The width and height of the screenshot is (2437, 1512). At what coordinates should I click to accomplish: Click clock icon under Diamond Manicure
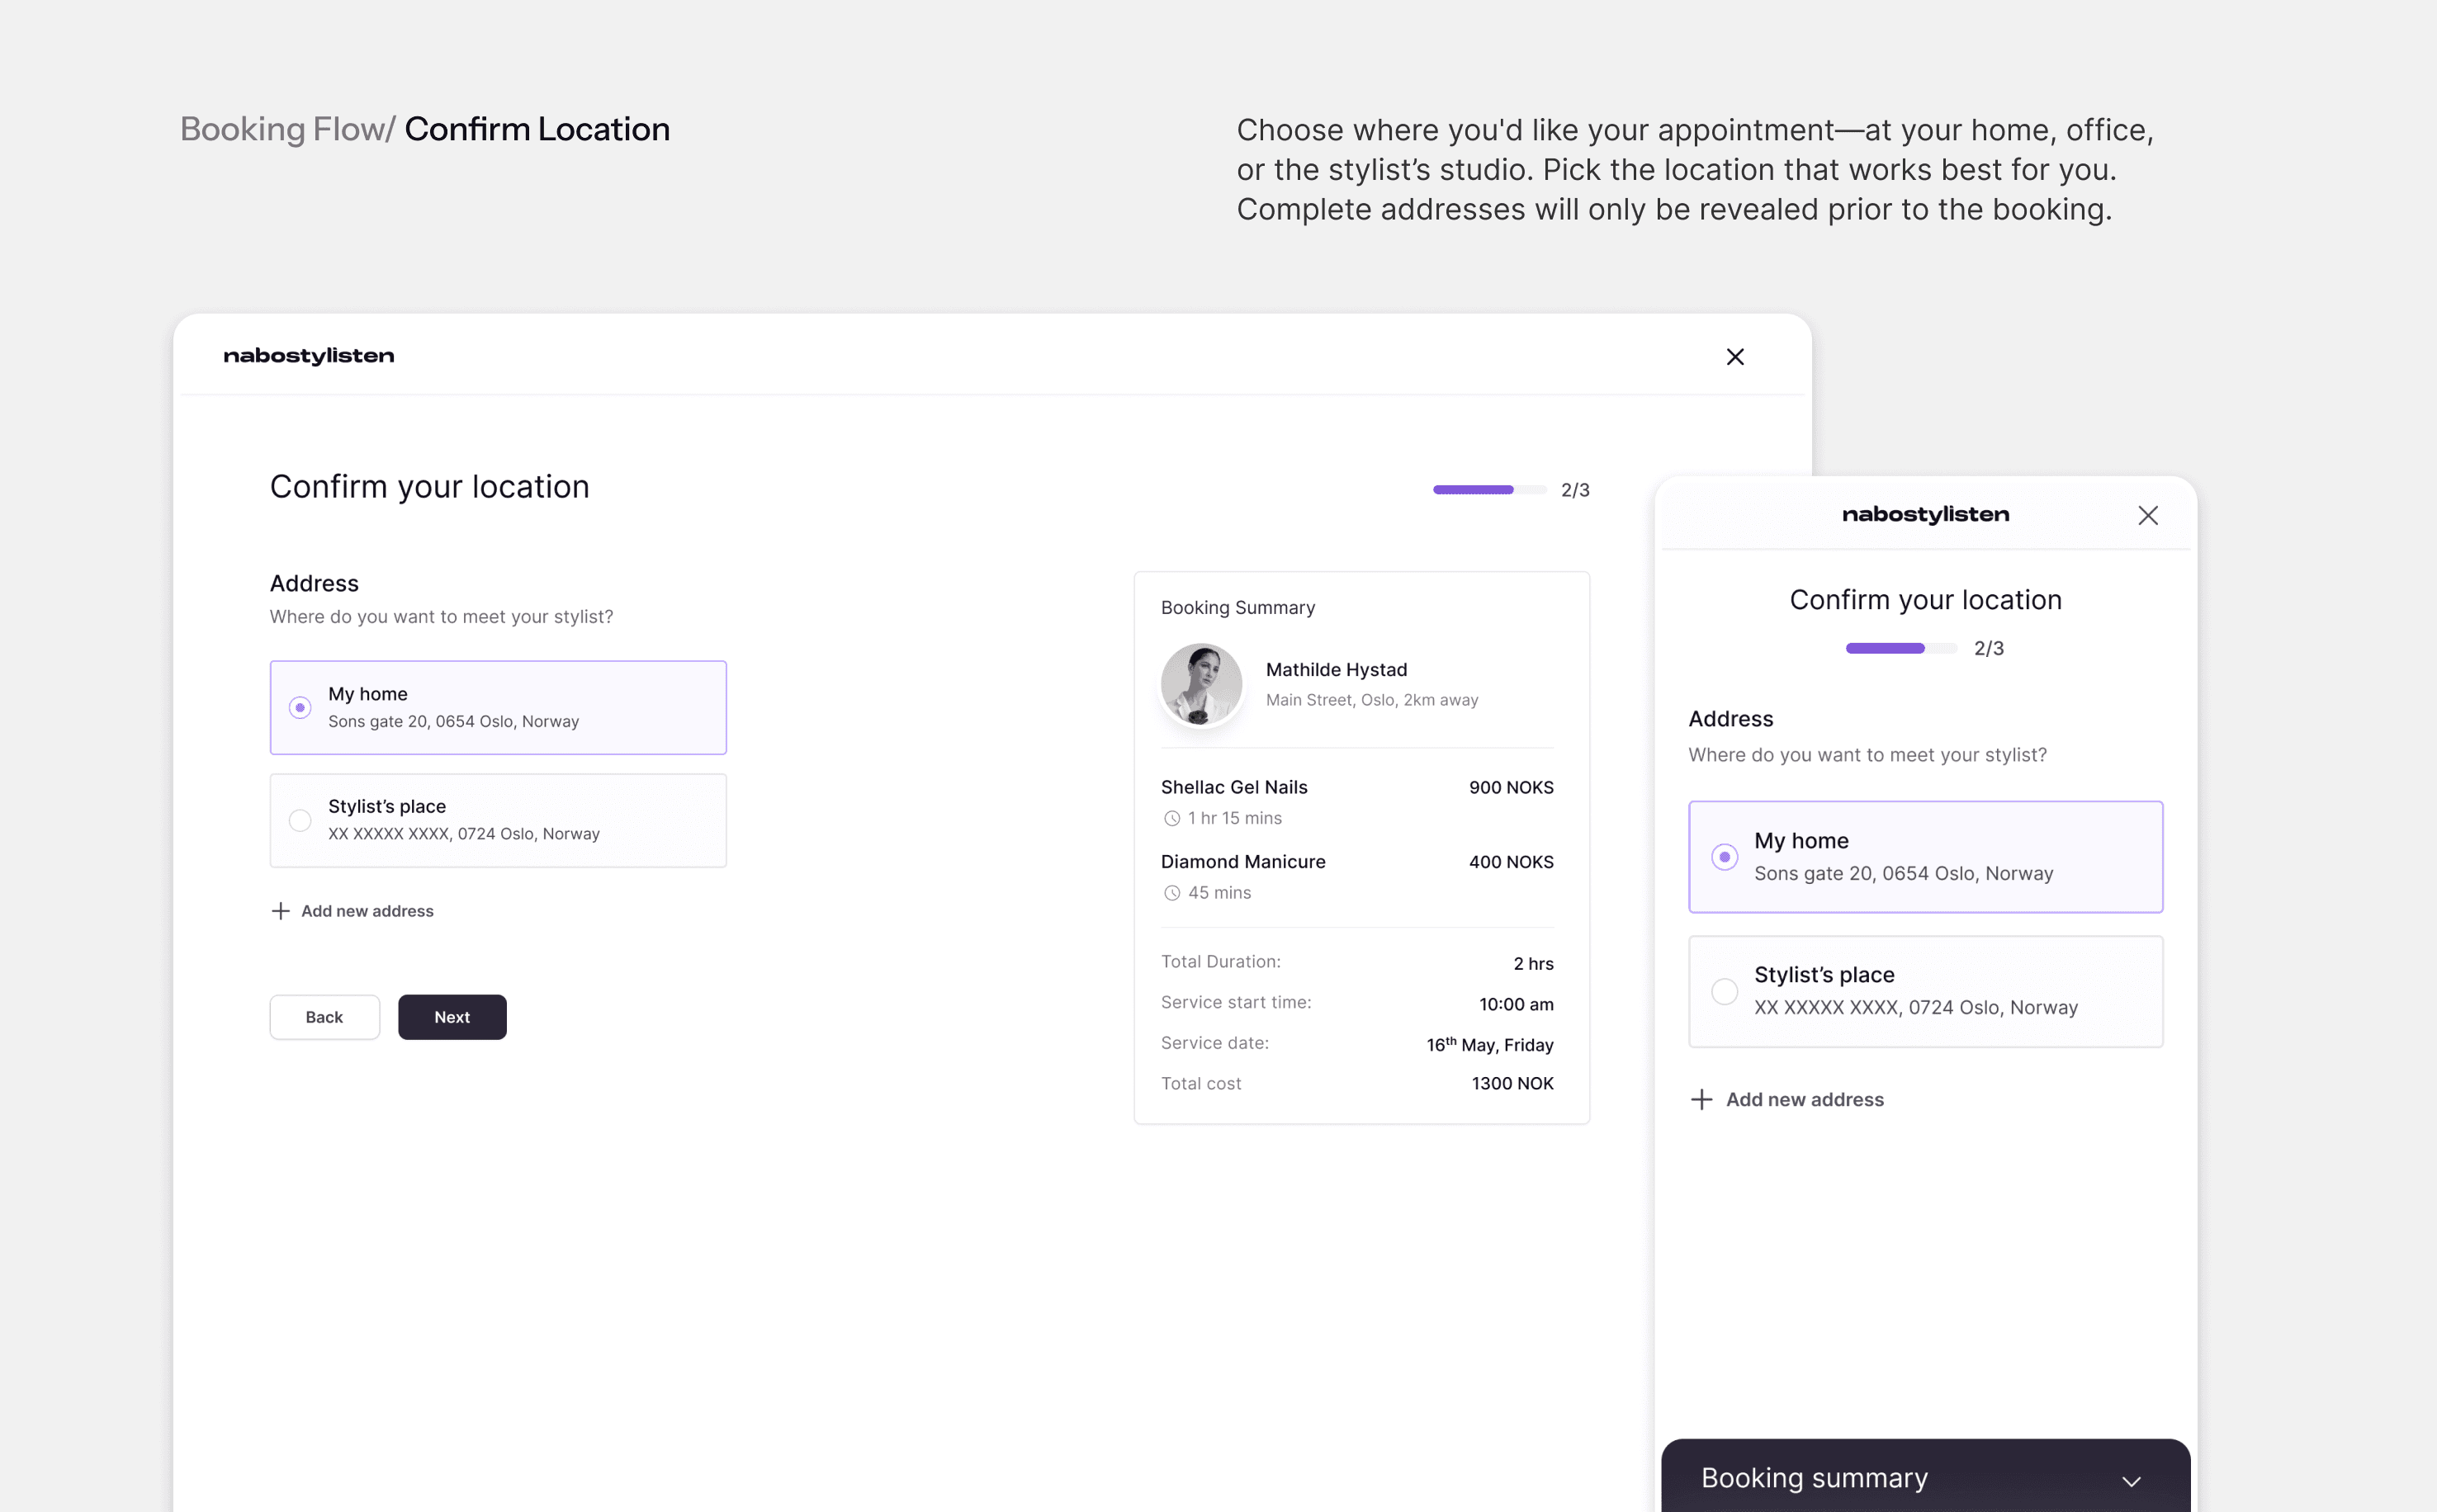coord(1172,893)
